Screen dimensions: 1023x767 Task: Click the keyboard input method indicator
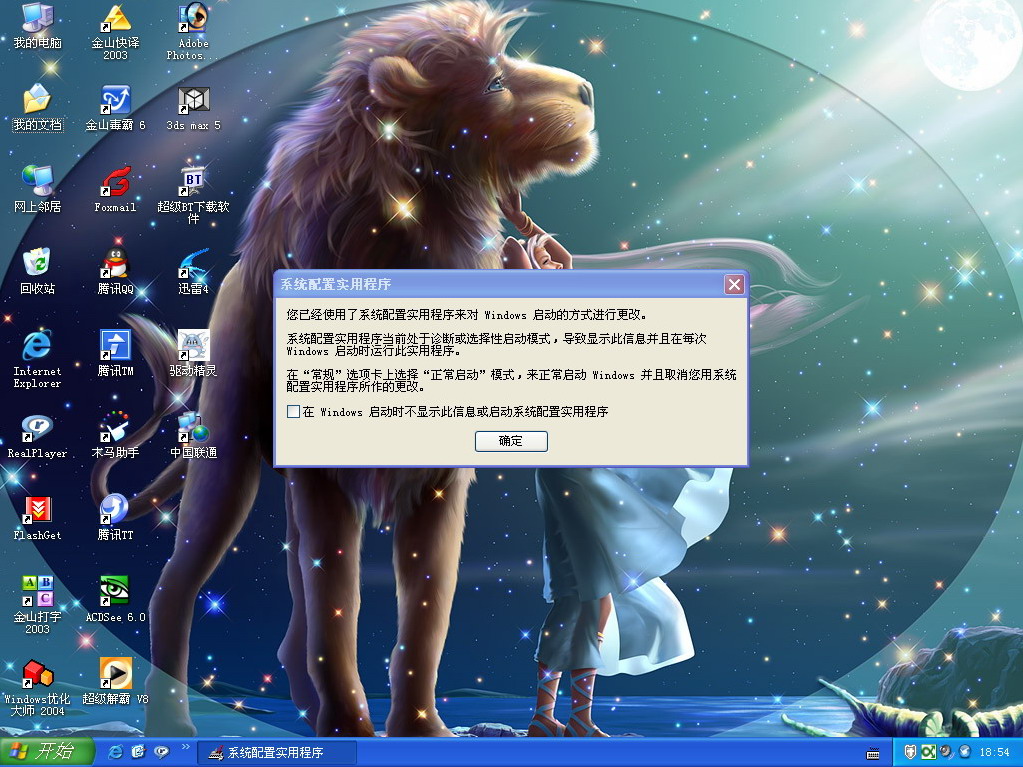pos(872,754)
